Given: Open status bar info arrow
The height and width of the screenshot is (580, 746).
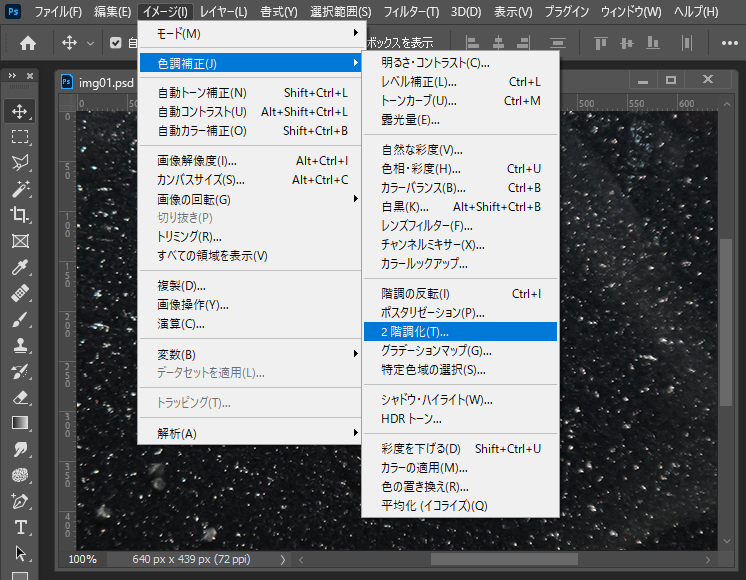Looking at the screenshot, I should point(283,560).
